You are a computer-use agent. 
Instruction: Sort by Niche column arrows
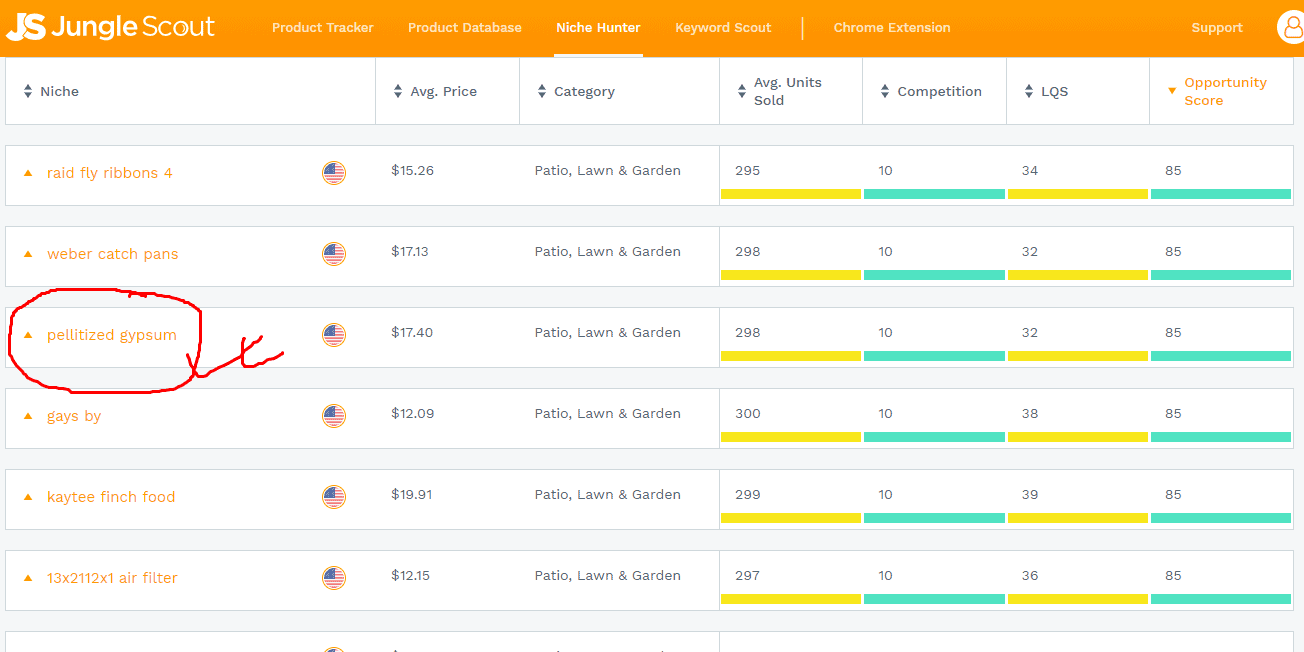coord(28,91)
